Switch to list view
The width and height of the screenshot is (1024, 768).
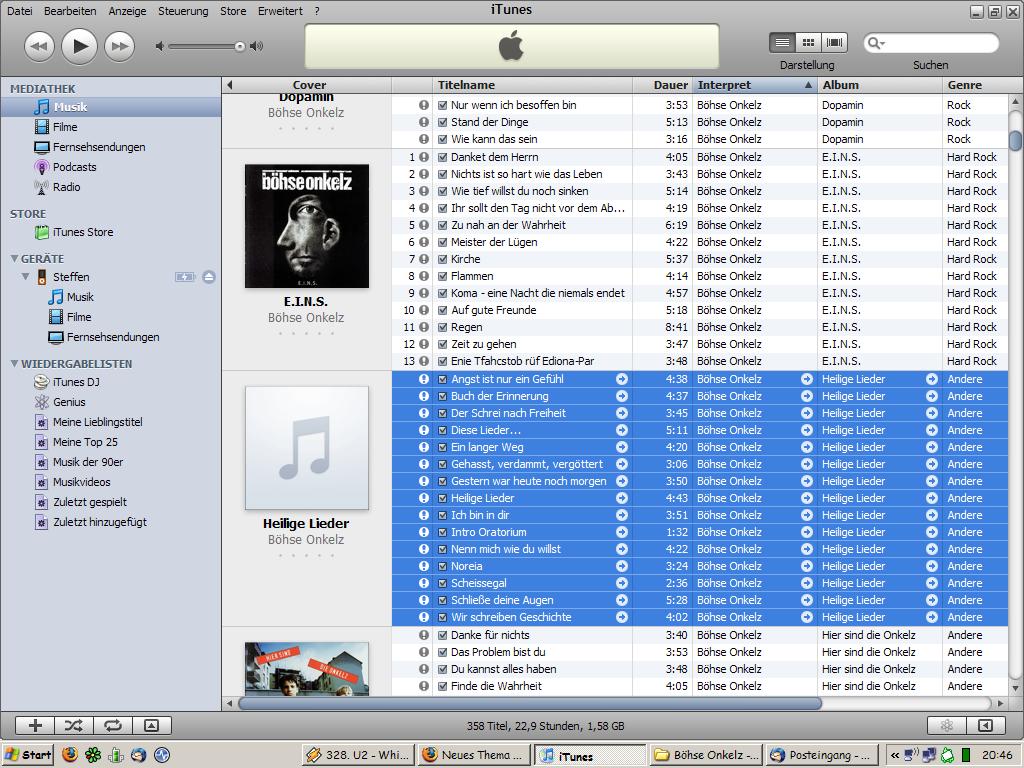pyautogui.click(x=782, y=43)
